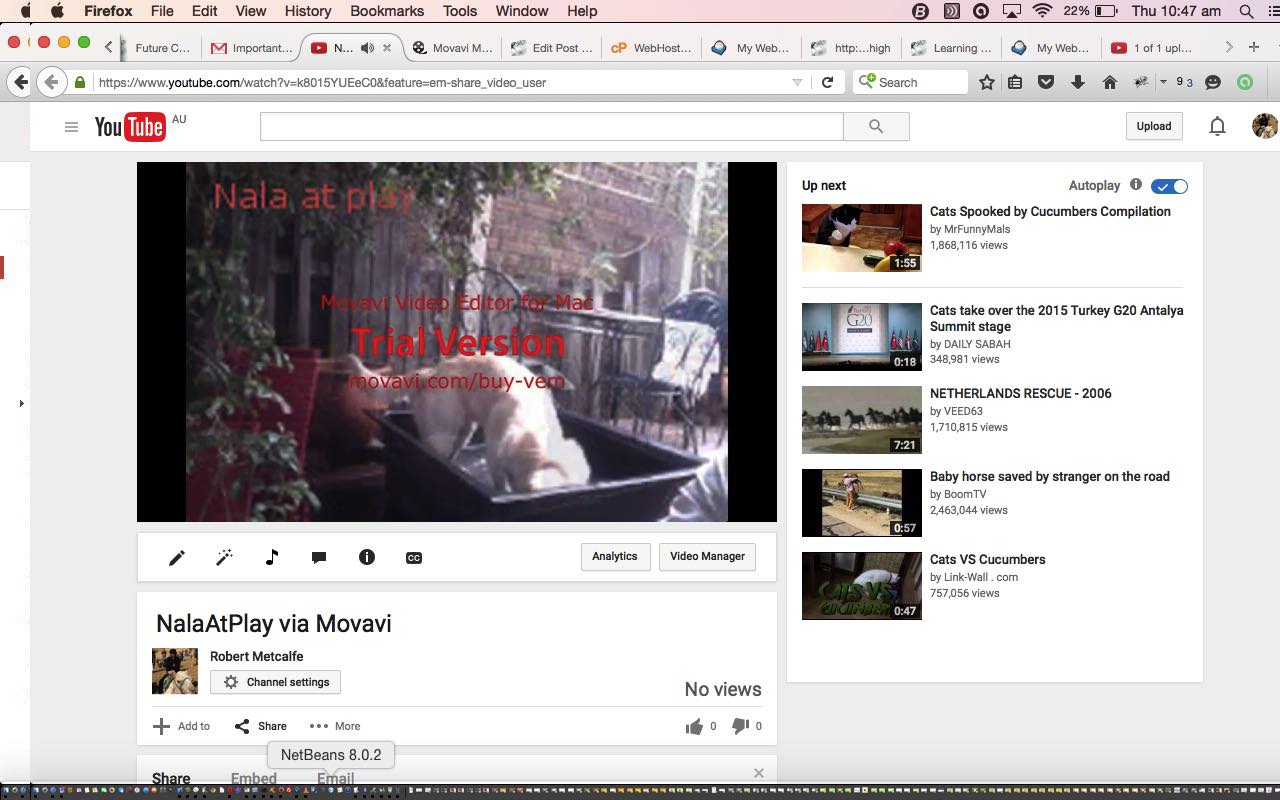The width and height of the screenshot is (1280, 800).
Task: Open the magic wand enhancements tool
Action: pyautogui.click(x=224, y=558)
